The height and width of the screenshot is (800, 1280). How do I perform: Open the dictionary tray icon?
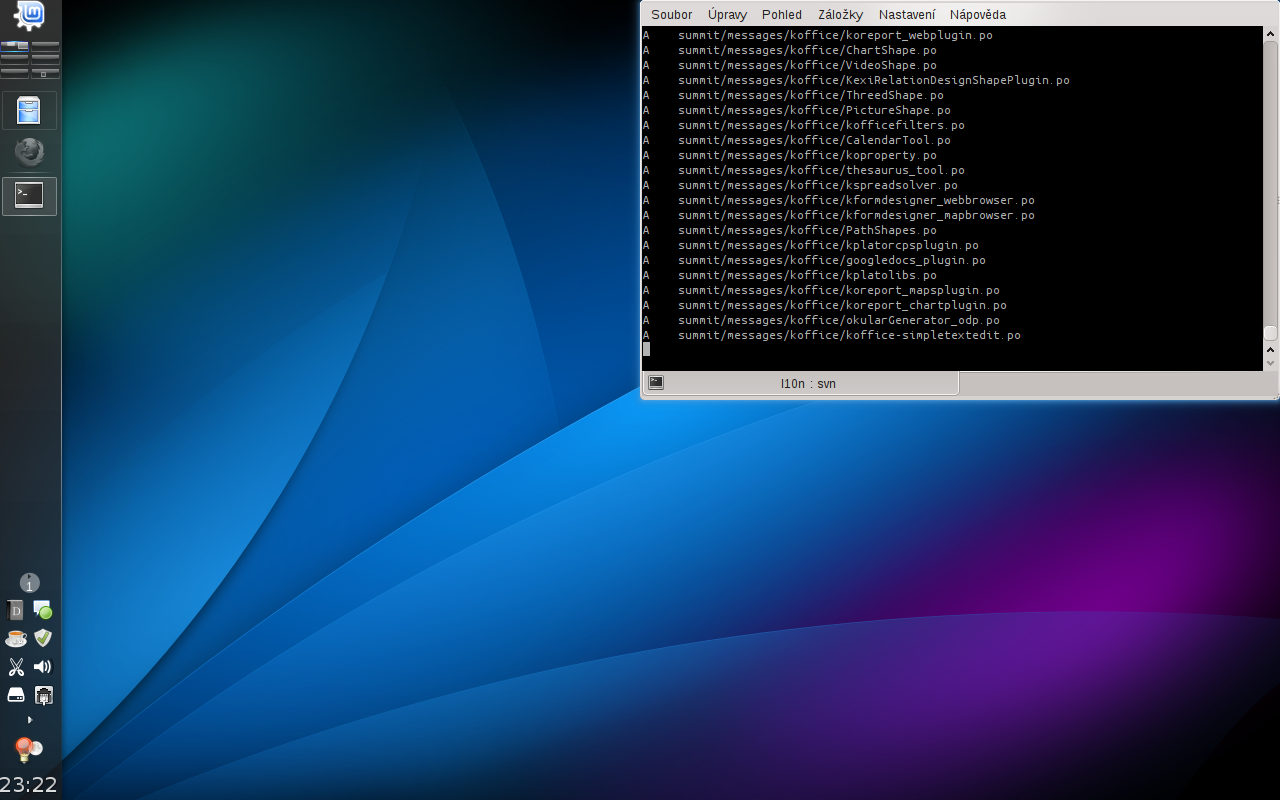click(x=16, y=610)
